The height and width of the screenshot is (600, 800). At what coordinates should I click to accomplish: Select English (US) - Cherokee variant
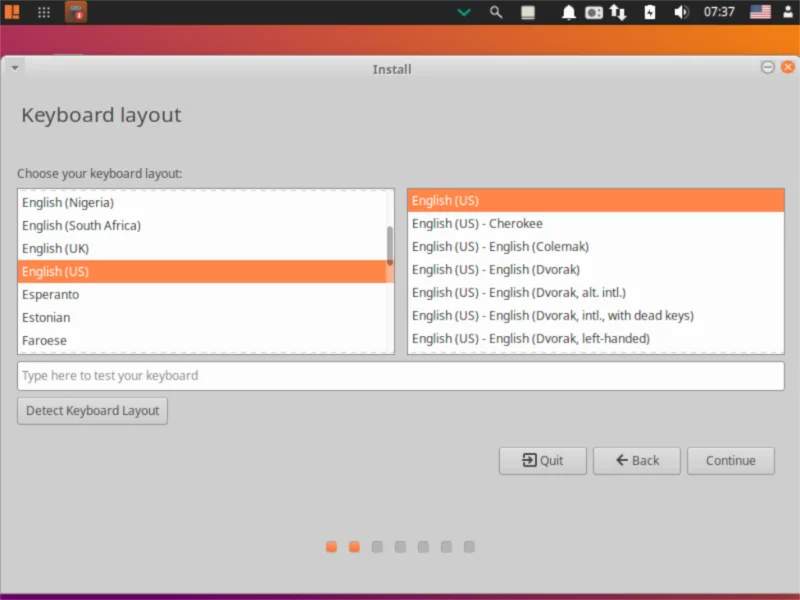pos(596,223)
